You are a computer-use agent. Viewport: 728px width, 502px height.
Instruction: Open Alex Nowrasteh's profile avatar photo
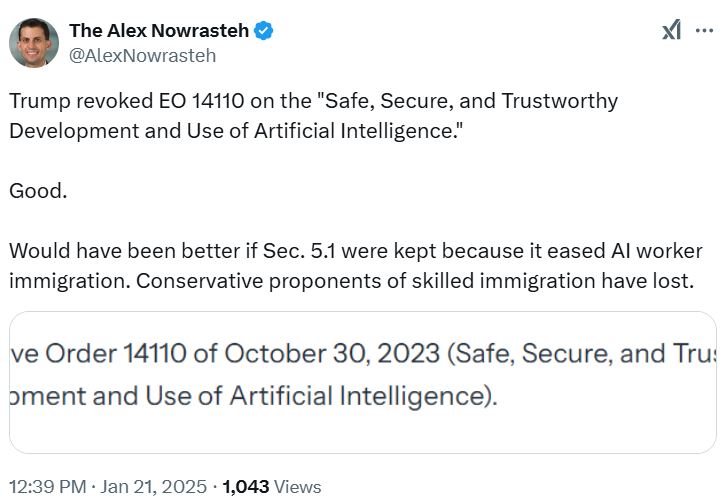pyautogui.click(x=33, y=43)
